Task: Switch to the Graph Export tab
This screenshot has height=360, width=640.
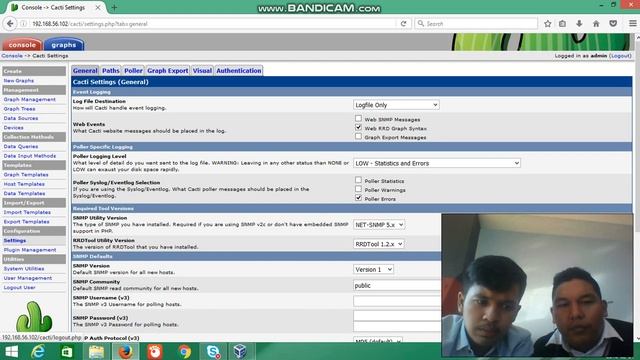Action: [168, 71]
